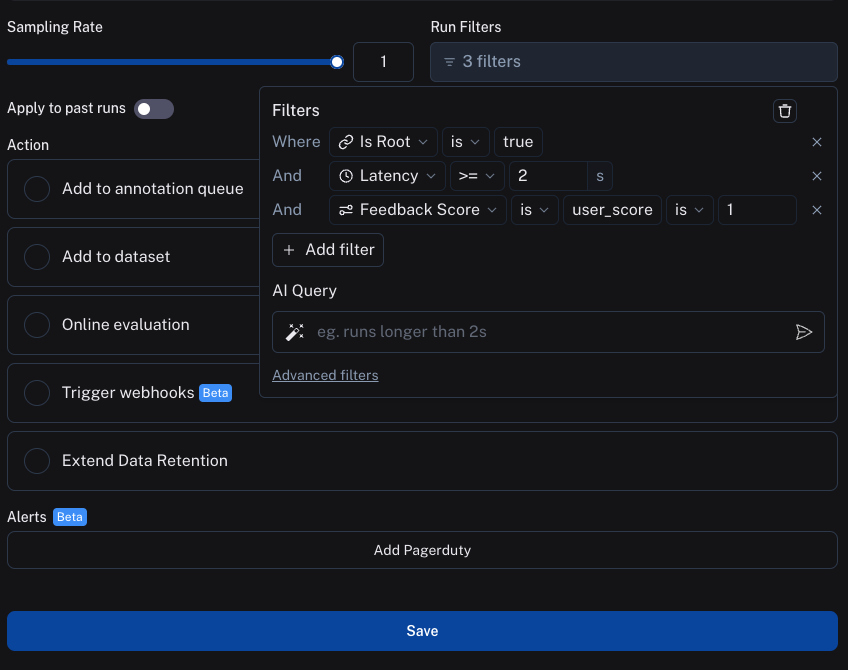Remove the Is Root filter row
848x670 pixels.
[816, 142]
